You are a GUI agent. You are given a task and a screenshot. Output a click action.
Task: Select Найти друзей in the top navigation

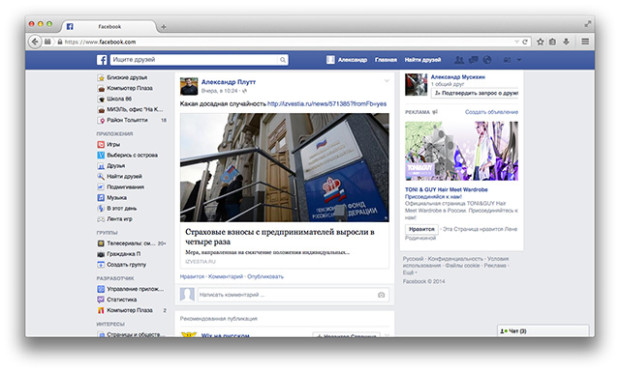(x=423, y=60)
